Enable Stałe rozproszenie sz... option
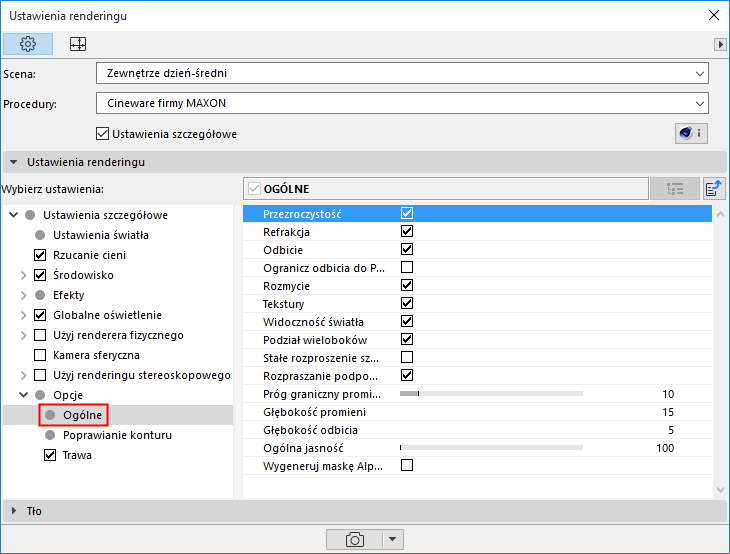 coord(407,358)
